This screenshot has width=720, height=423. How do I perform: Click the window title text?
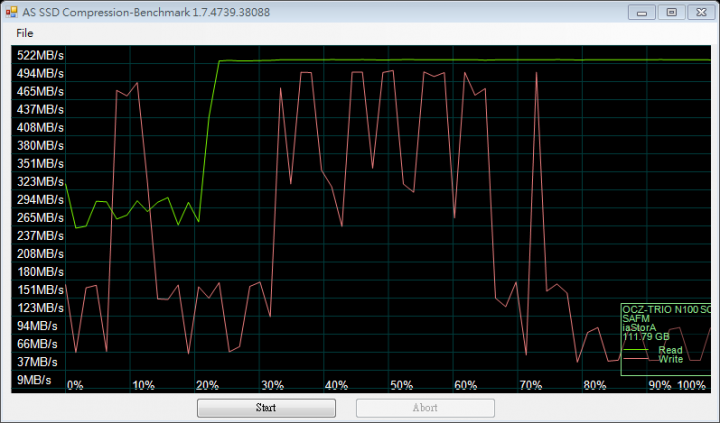(146, 12)
